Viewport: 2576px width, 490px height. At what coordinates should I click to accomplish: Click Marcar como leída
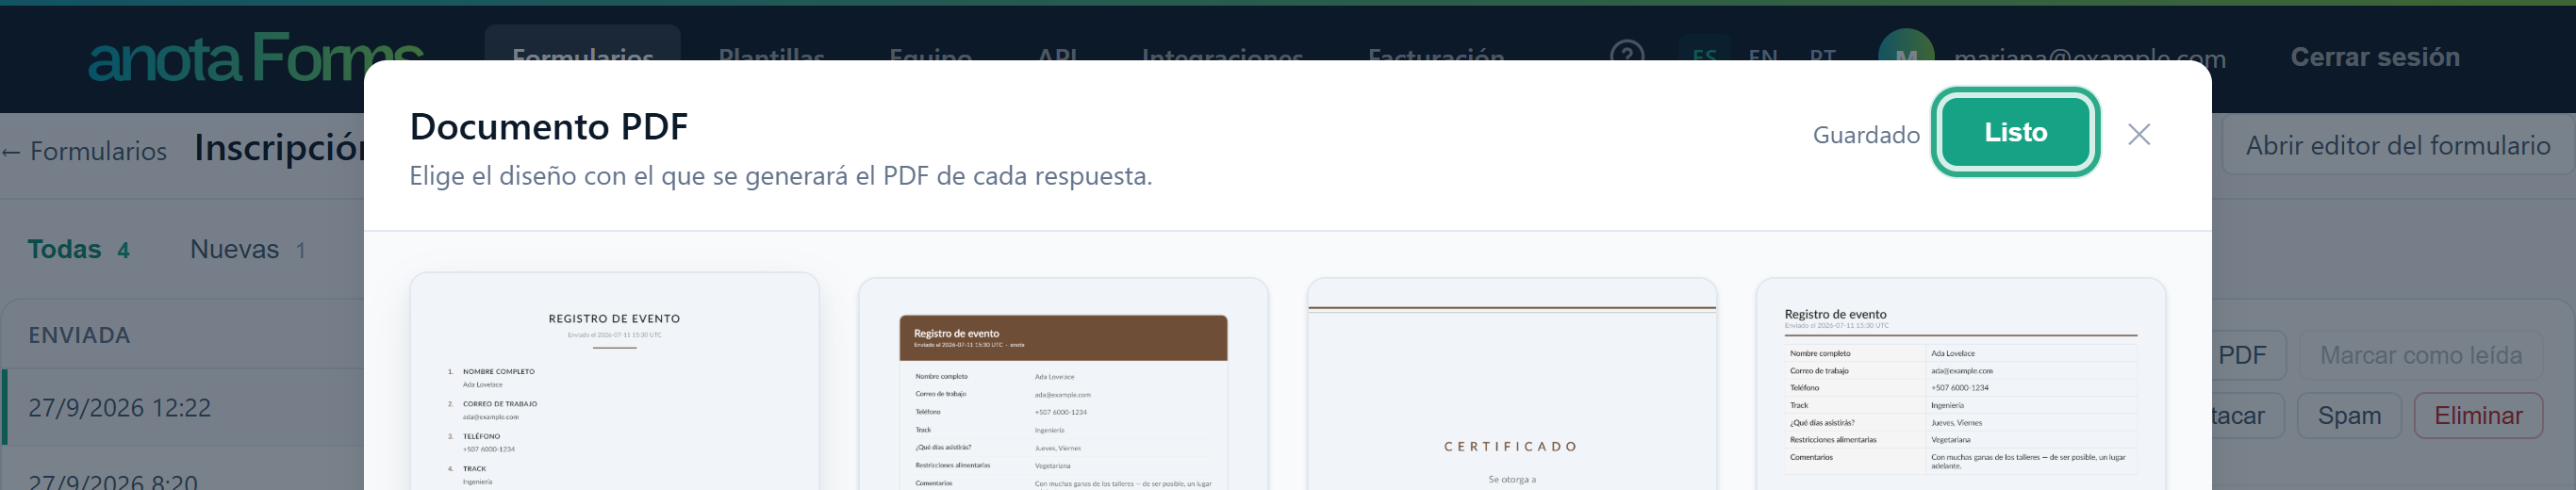point(2420,355)
